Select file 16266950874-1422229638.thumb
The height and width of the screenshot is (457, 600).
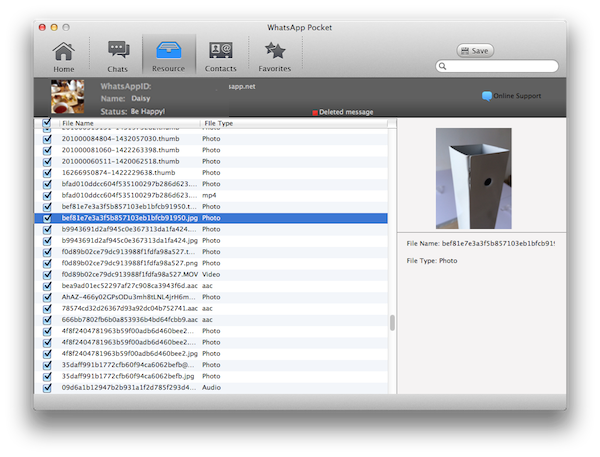coord(119,173)
